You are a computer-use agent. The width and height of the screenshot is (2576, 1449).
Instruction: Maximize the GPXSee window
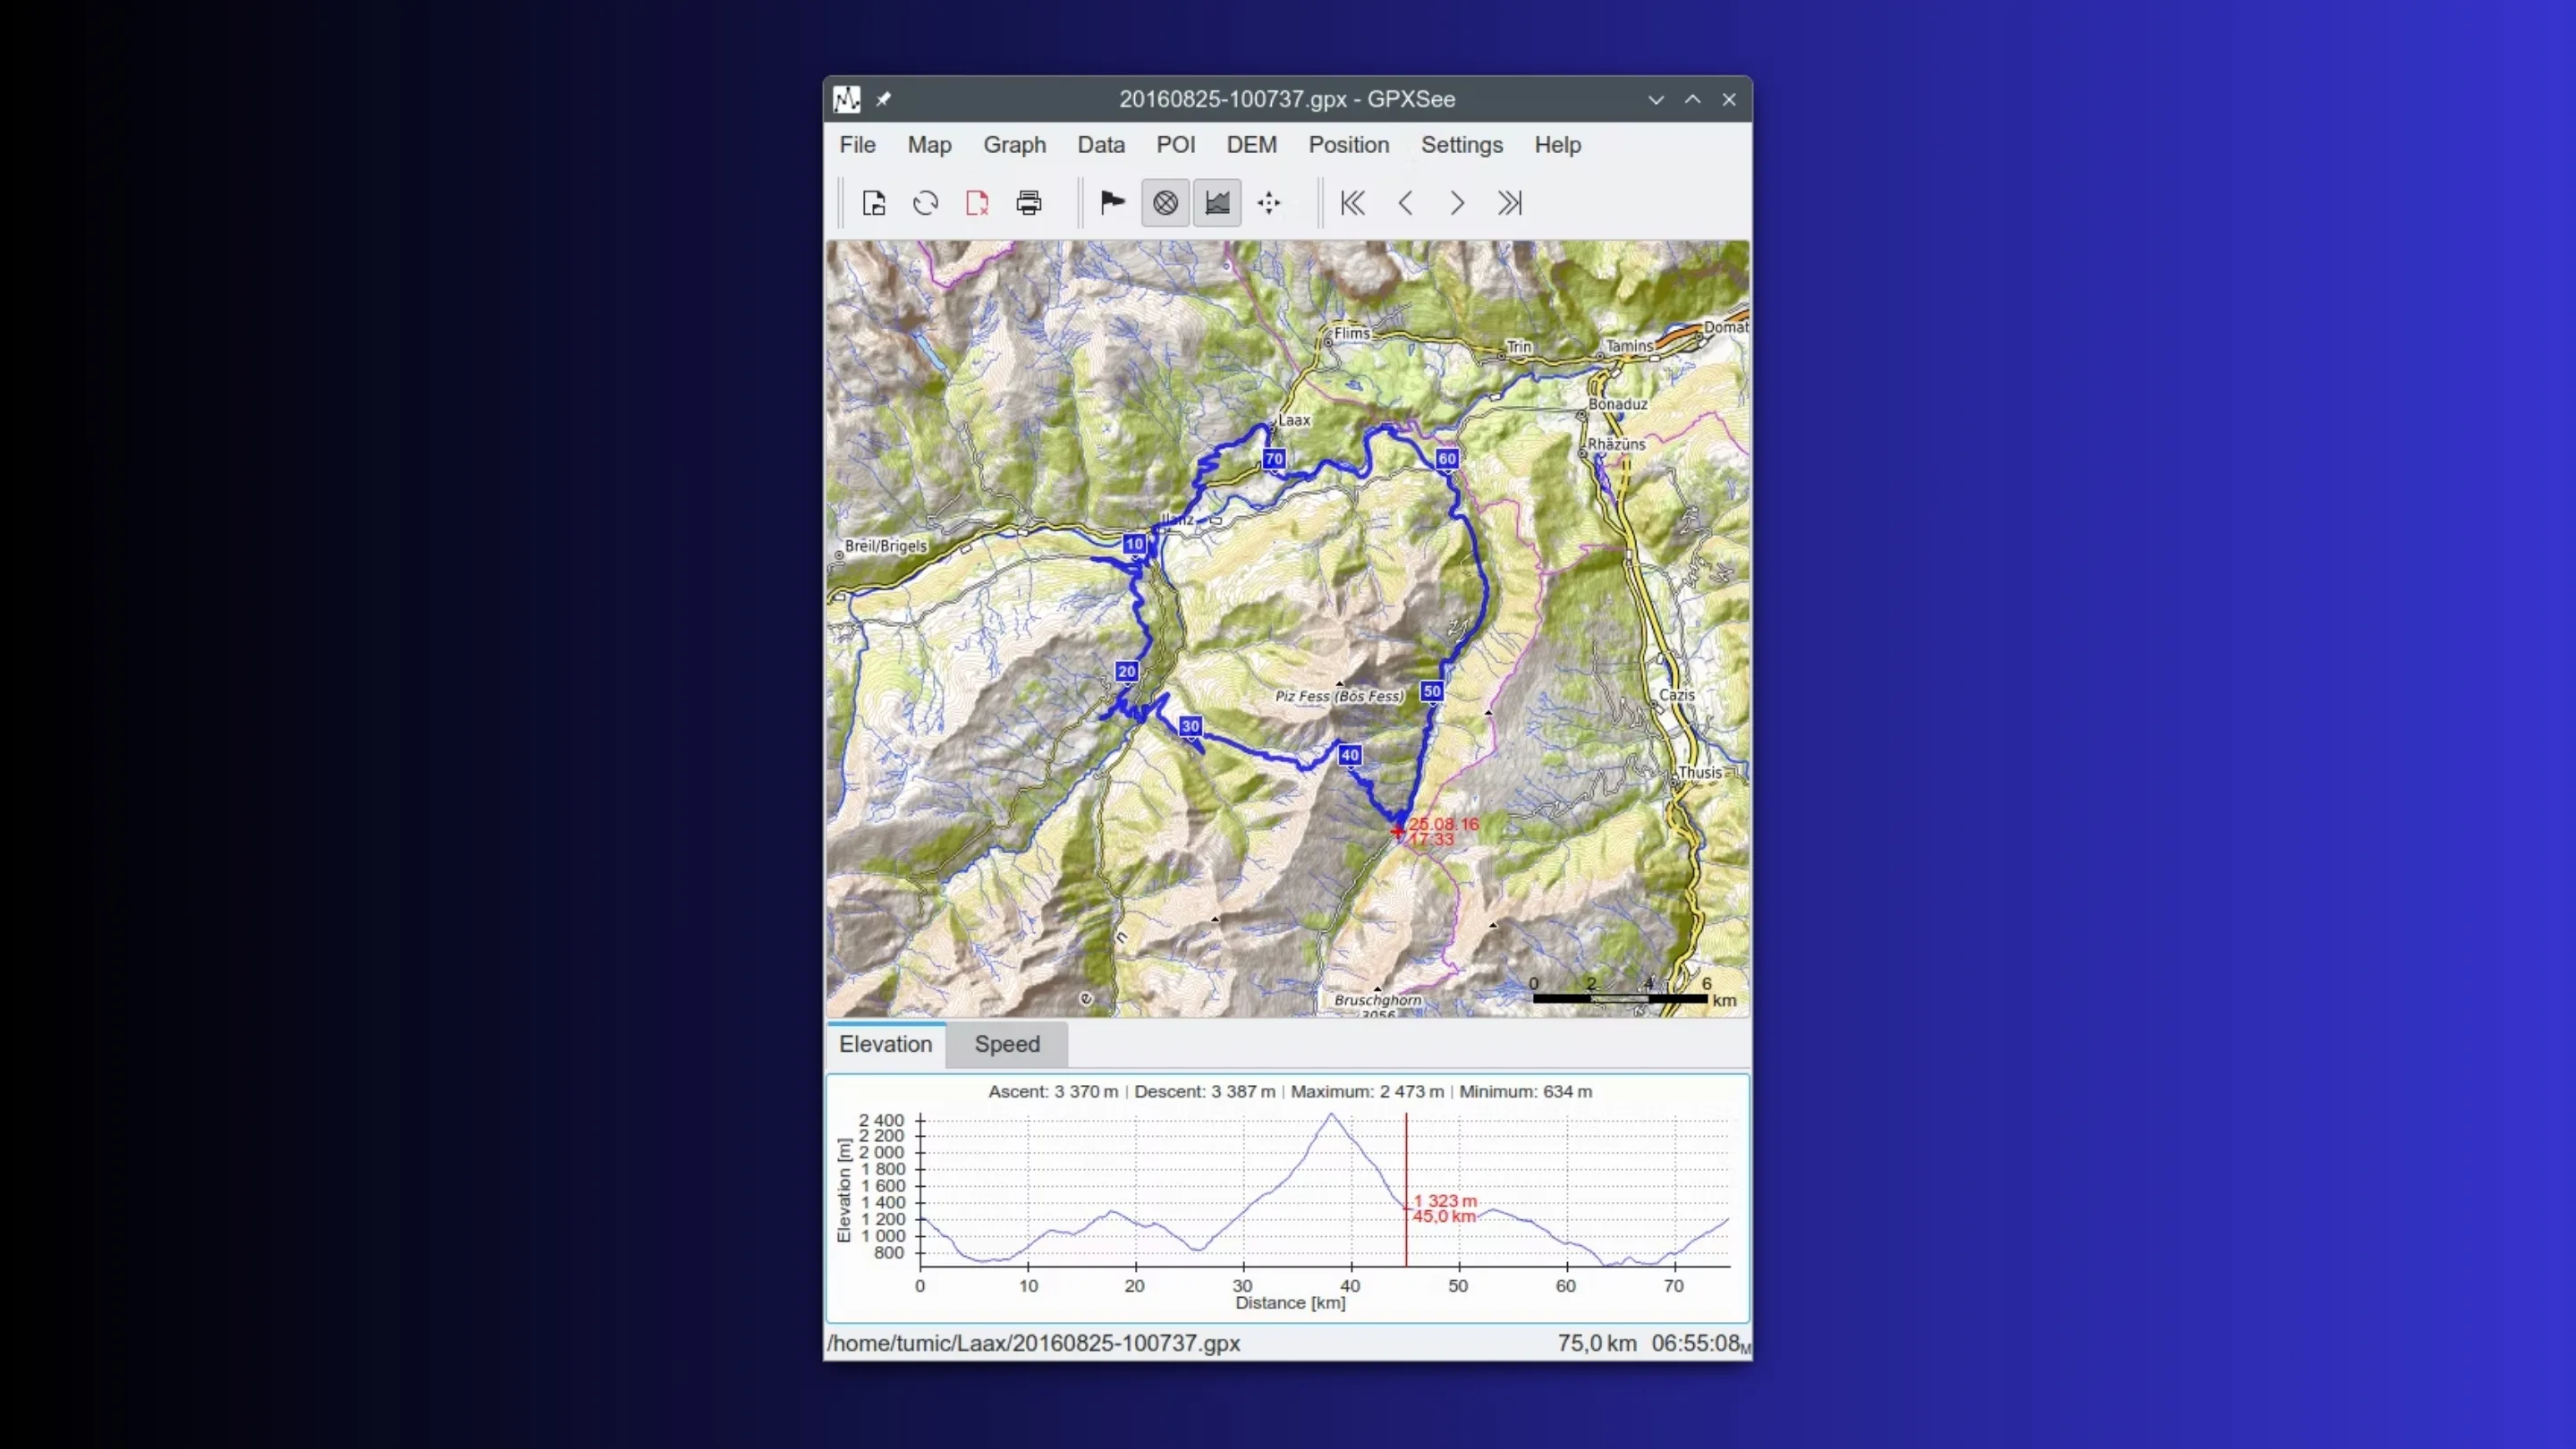(x=1692, y=99)
